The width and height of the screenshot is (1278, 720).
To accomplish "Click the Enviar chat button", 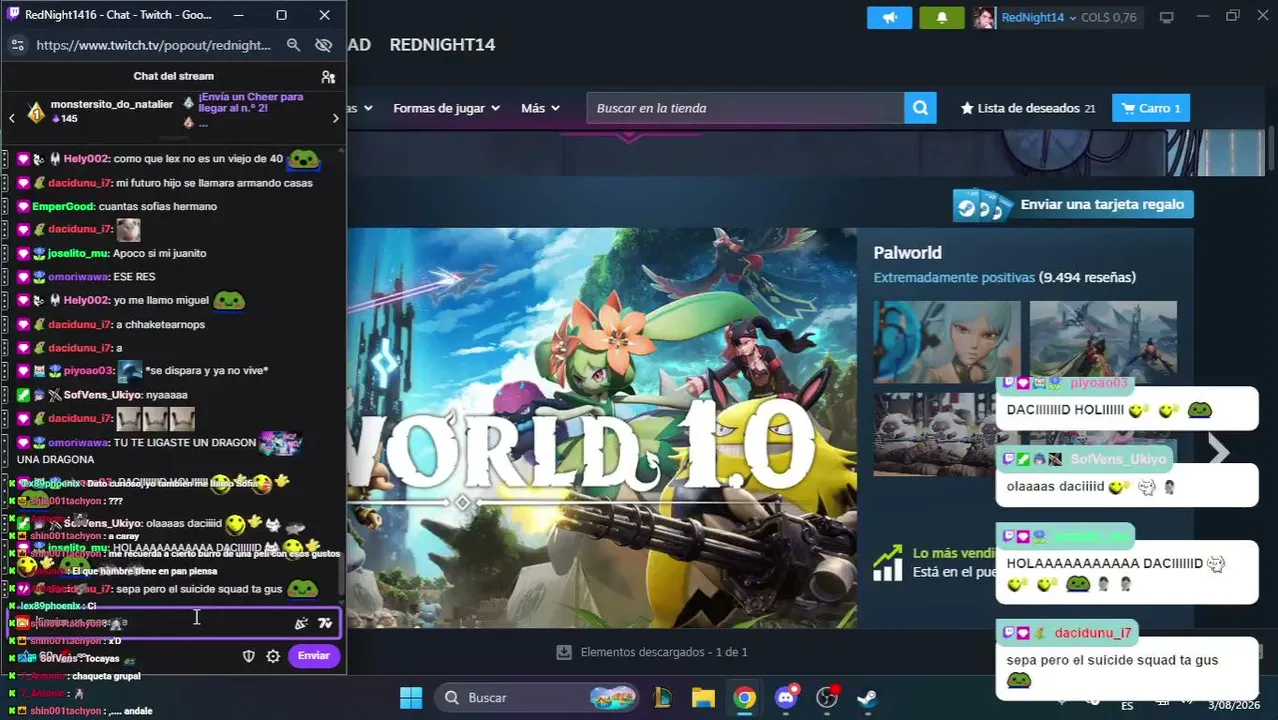I will pyautogui.click(x=313, y=656).
